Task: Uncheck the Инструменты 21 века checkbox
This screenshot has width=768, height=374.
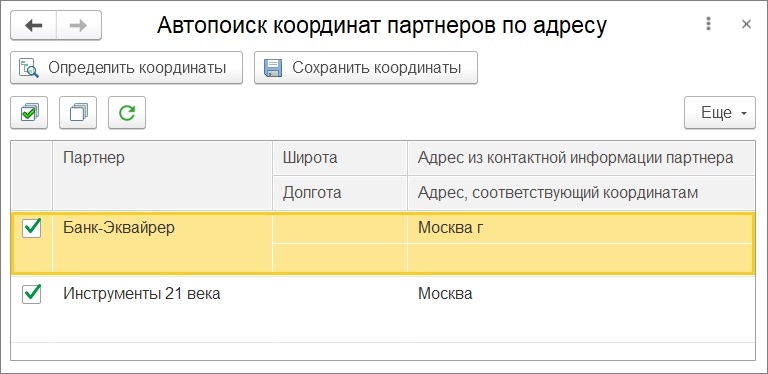Action: [x=32, y=294]
